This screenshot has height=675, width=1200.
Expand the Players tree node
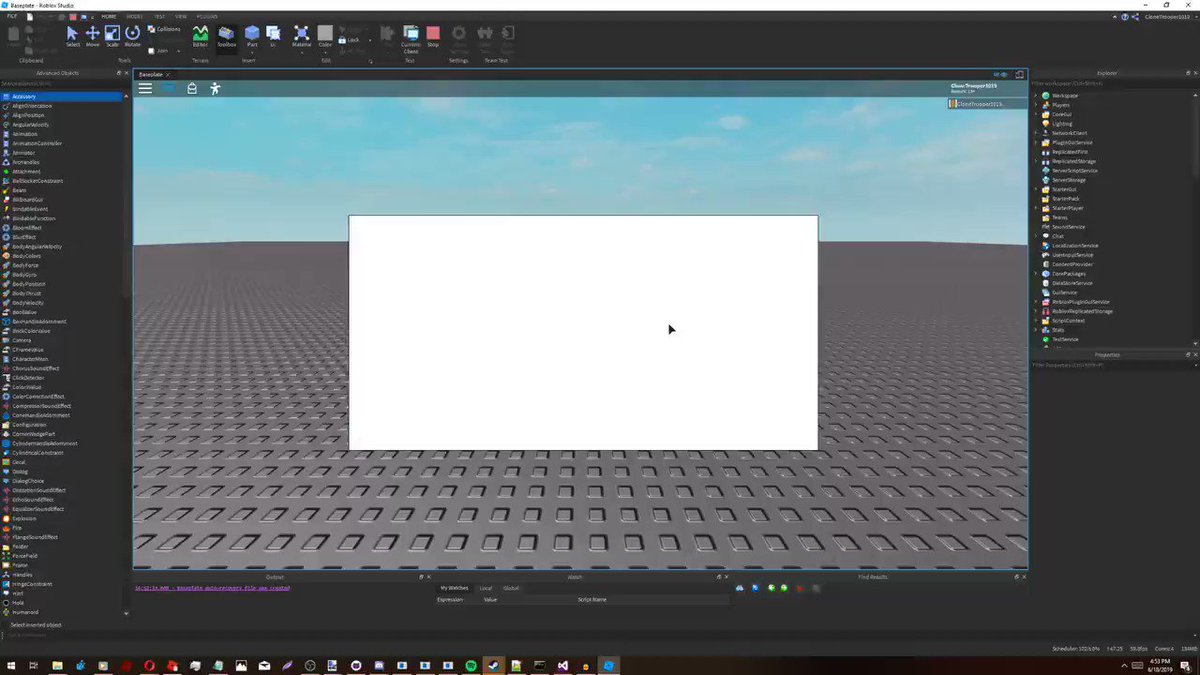pyautogui.click(x=1035, y=105)
